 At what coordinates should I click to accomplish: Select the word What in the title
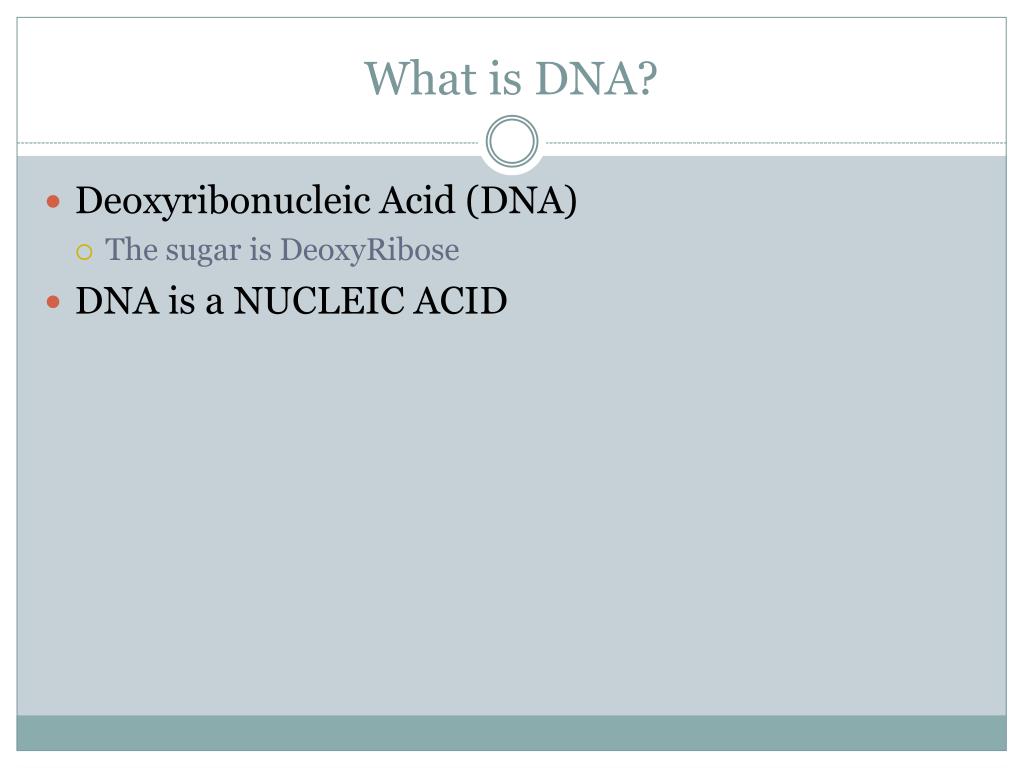click(421, 78)
